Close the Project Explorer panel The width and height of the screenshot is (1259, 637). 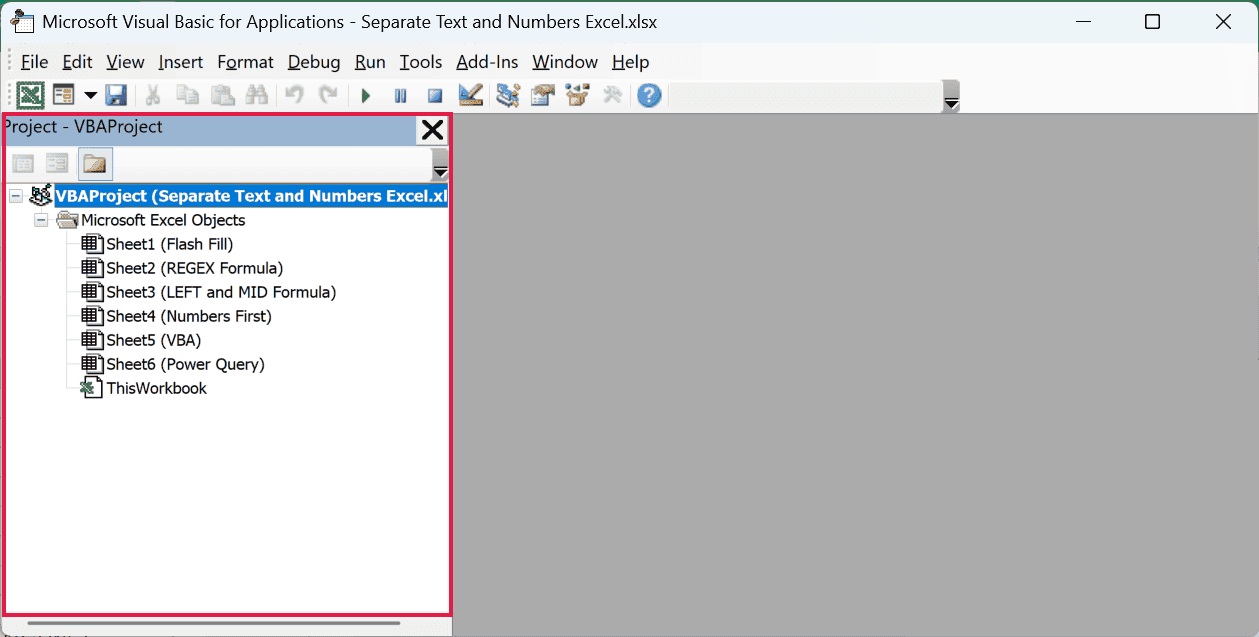433,129
